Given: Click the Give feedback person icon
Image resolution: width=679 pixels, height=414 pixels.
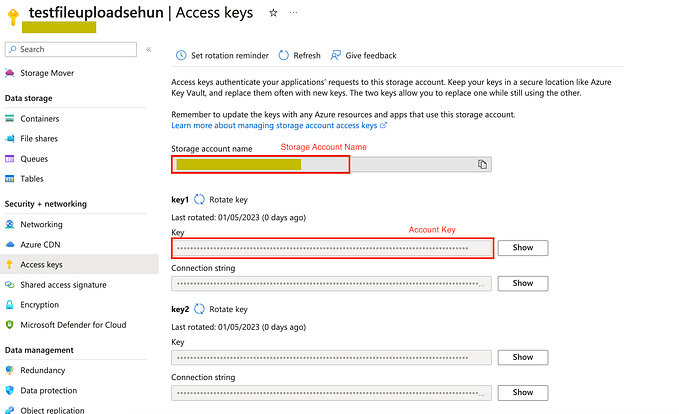Looking at the screenshot, I should (336, 55).
